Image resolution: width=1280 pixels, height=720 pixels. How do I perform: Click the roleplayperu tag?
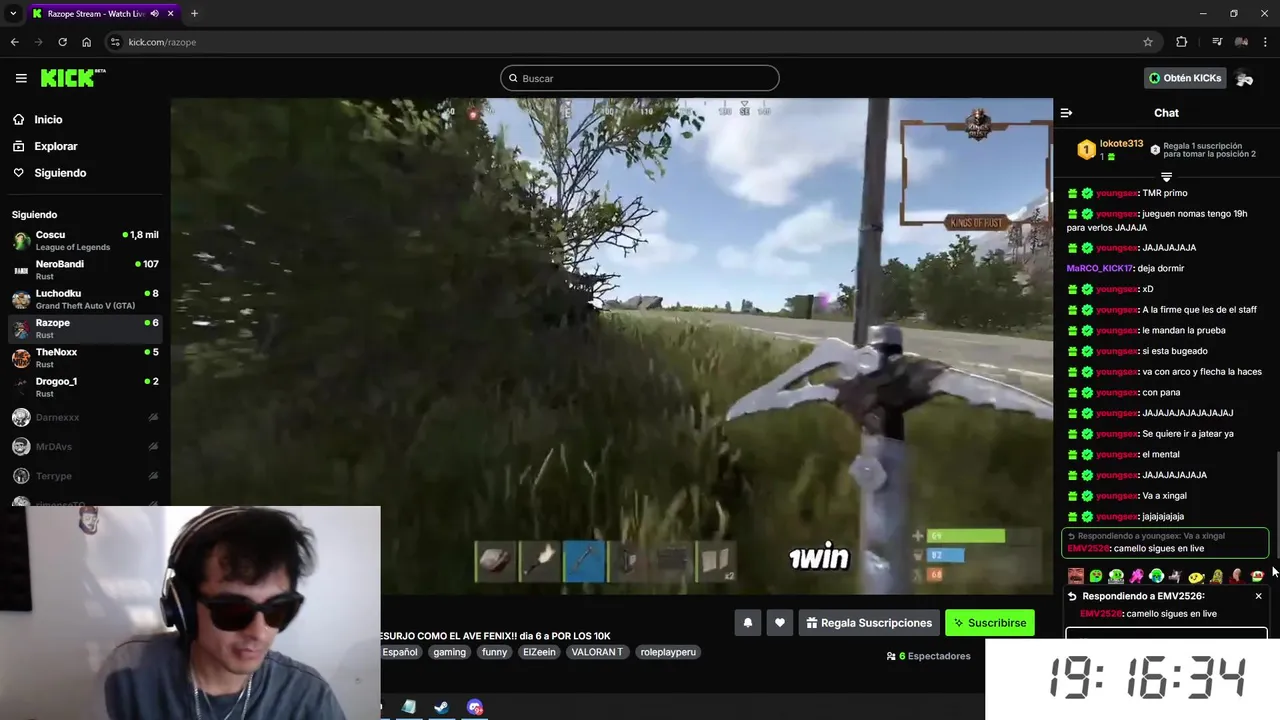pyautogui.click(x=668, y=652)
